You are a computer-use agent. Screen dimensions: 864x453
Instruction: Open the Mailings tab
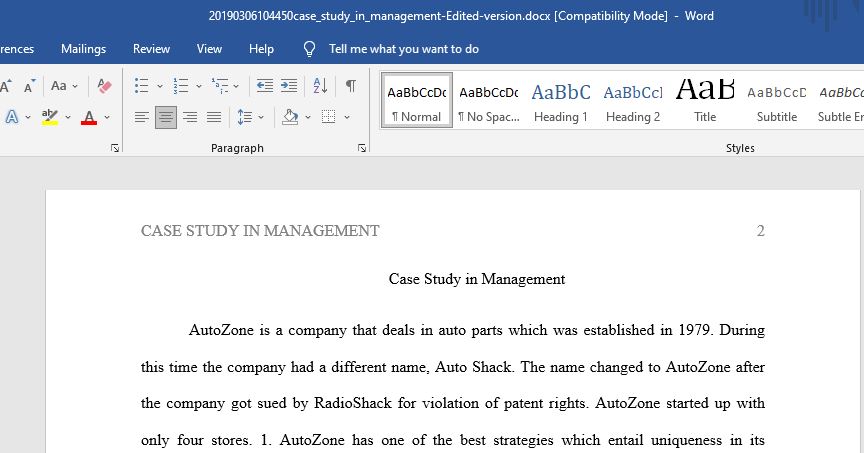click(83, 48)
